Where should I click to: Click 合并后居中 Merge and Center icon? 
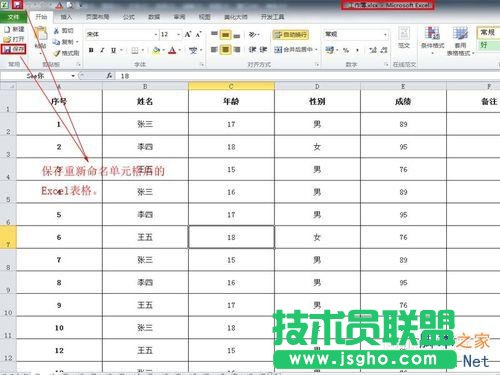(278, 50)
